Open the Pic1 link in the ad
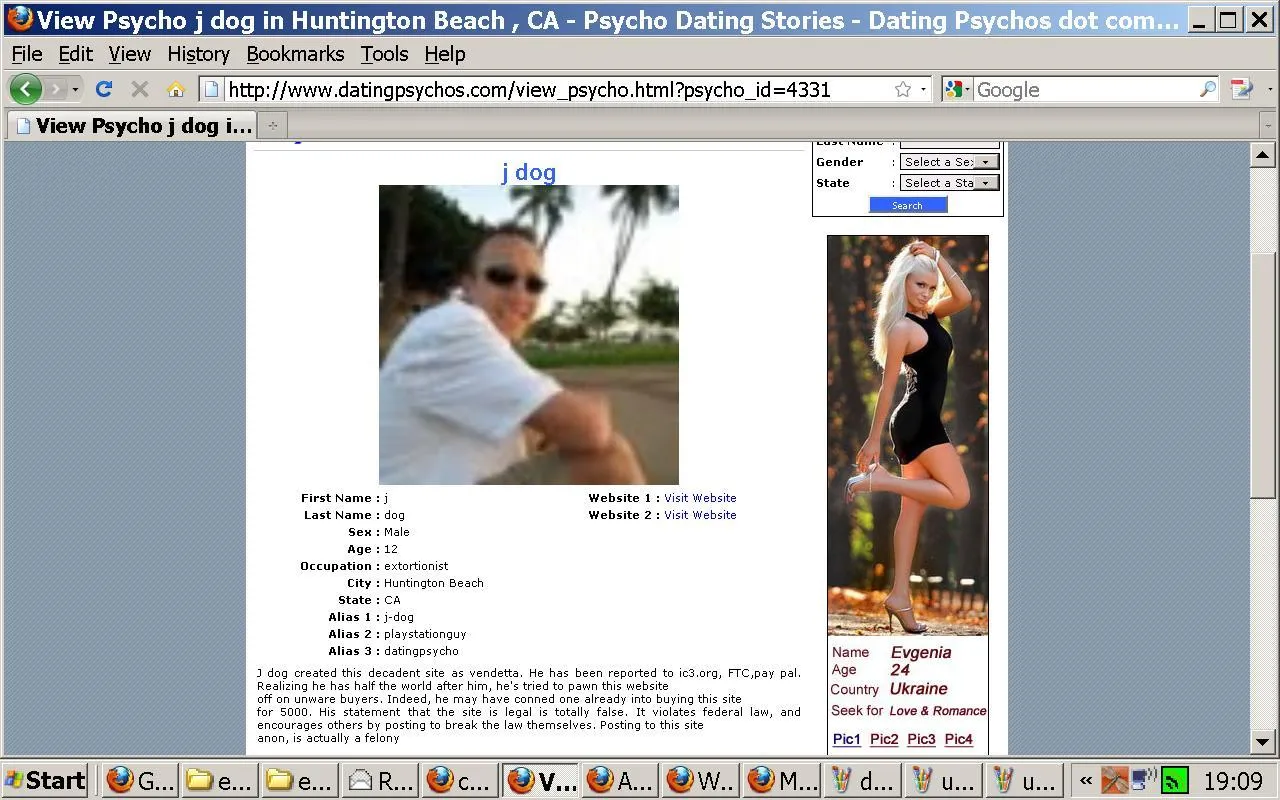Viewport: 1280px width, 800px height. [x=846, y=739]
